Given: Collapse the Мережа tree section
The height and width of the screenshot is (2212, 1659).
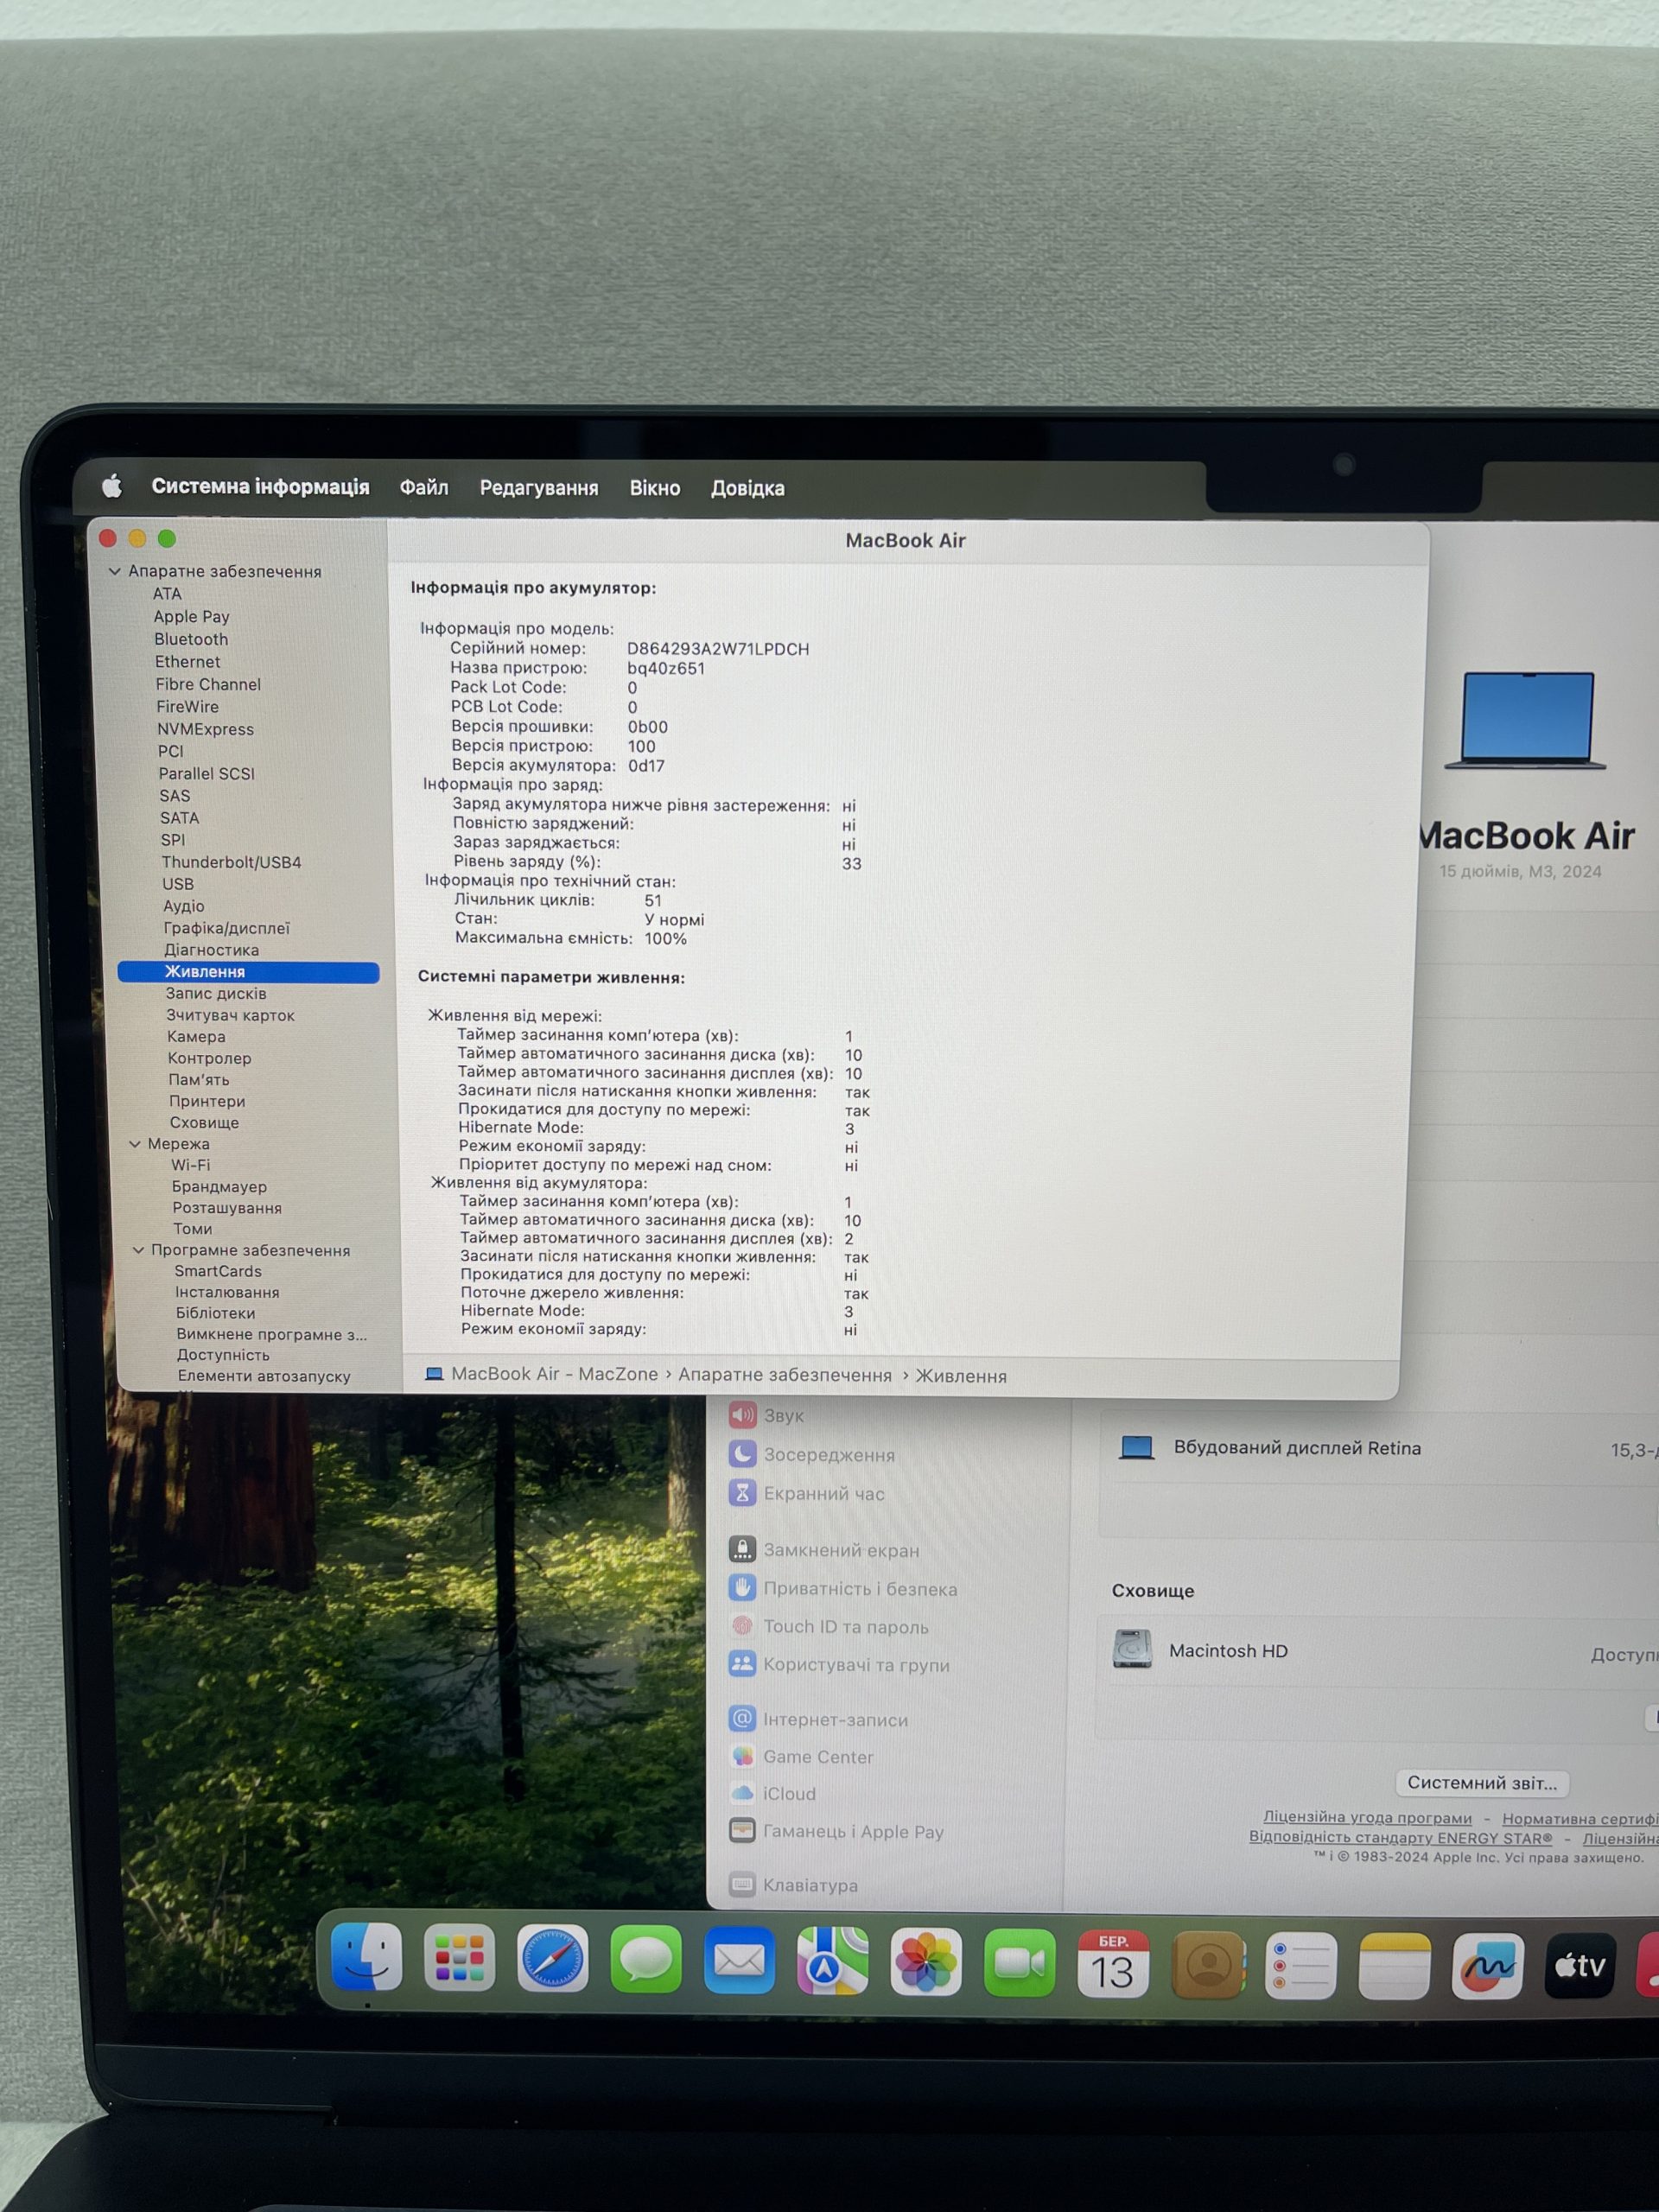Looking at the screenshot, I should click(135, 1143).
